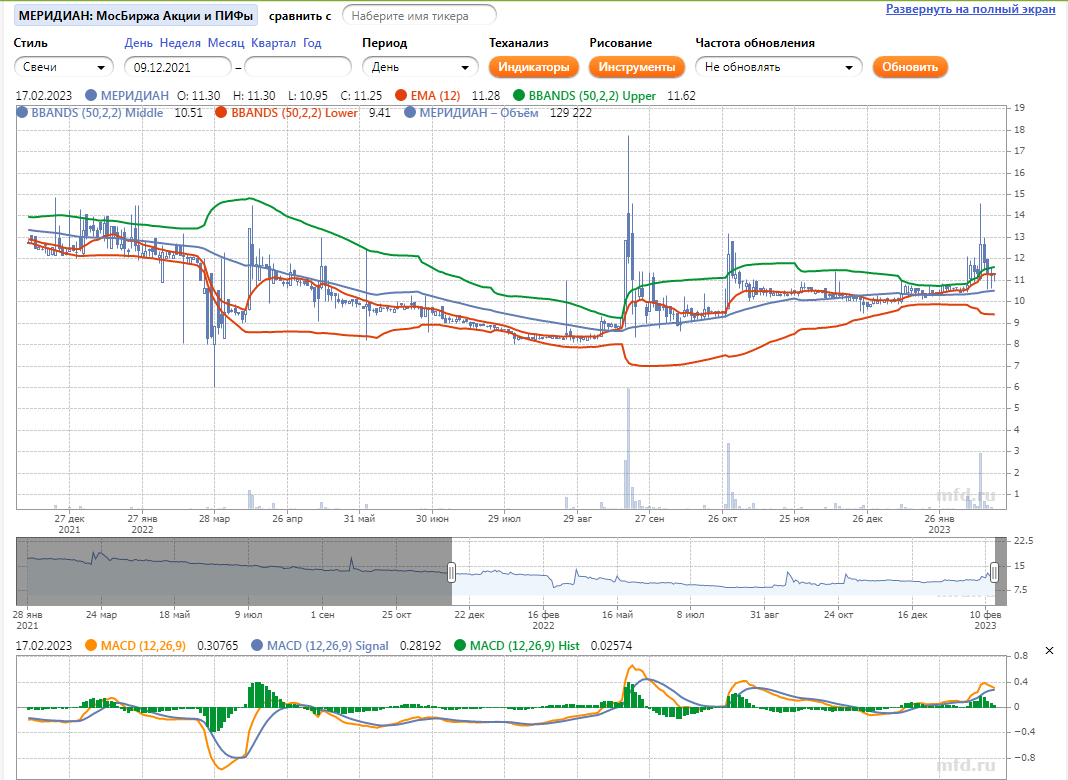1068x780 pixels.
Task: Open the Индикаторы panel
Action: click(535, 67)
